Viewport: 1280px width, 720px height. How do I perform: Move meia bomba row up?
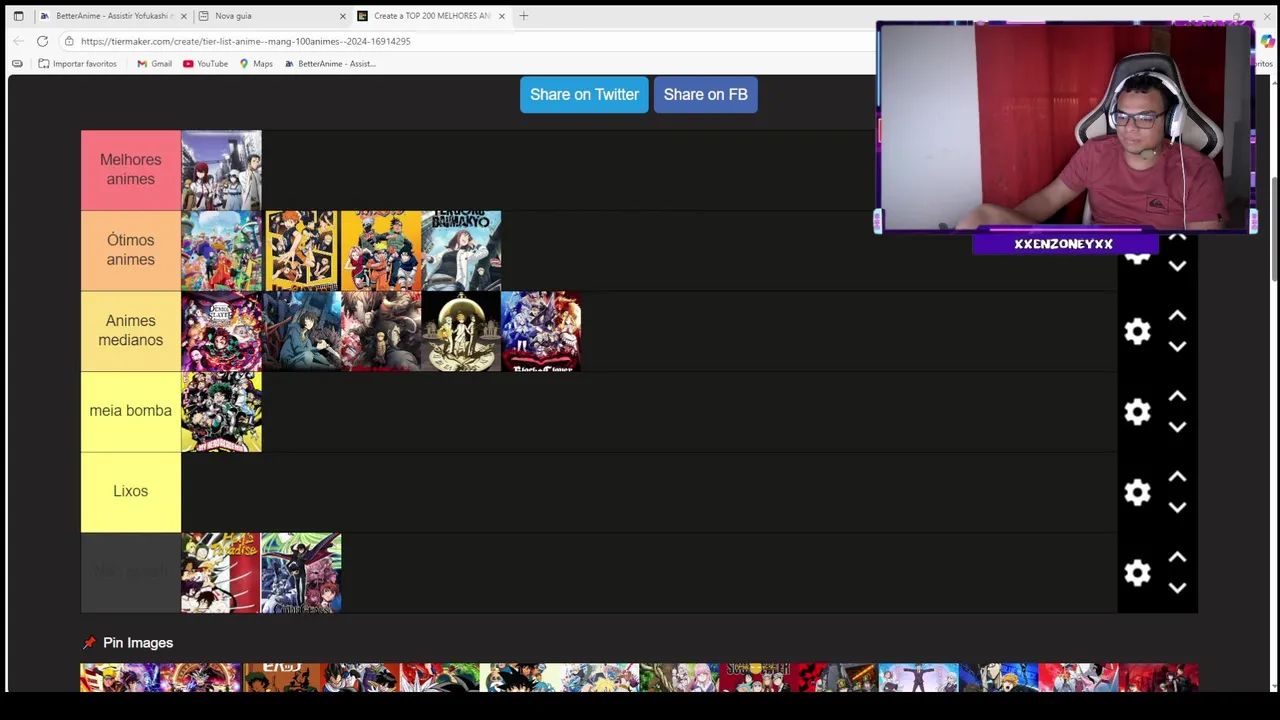coord(1177,396)
